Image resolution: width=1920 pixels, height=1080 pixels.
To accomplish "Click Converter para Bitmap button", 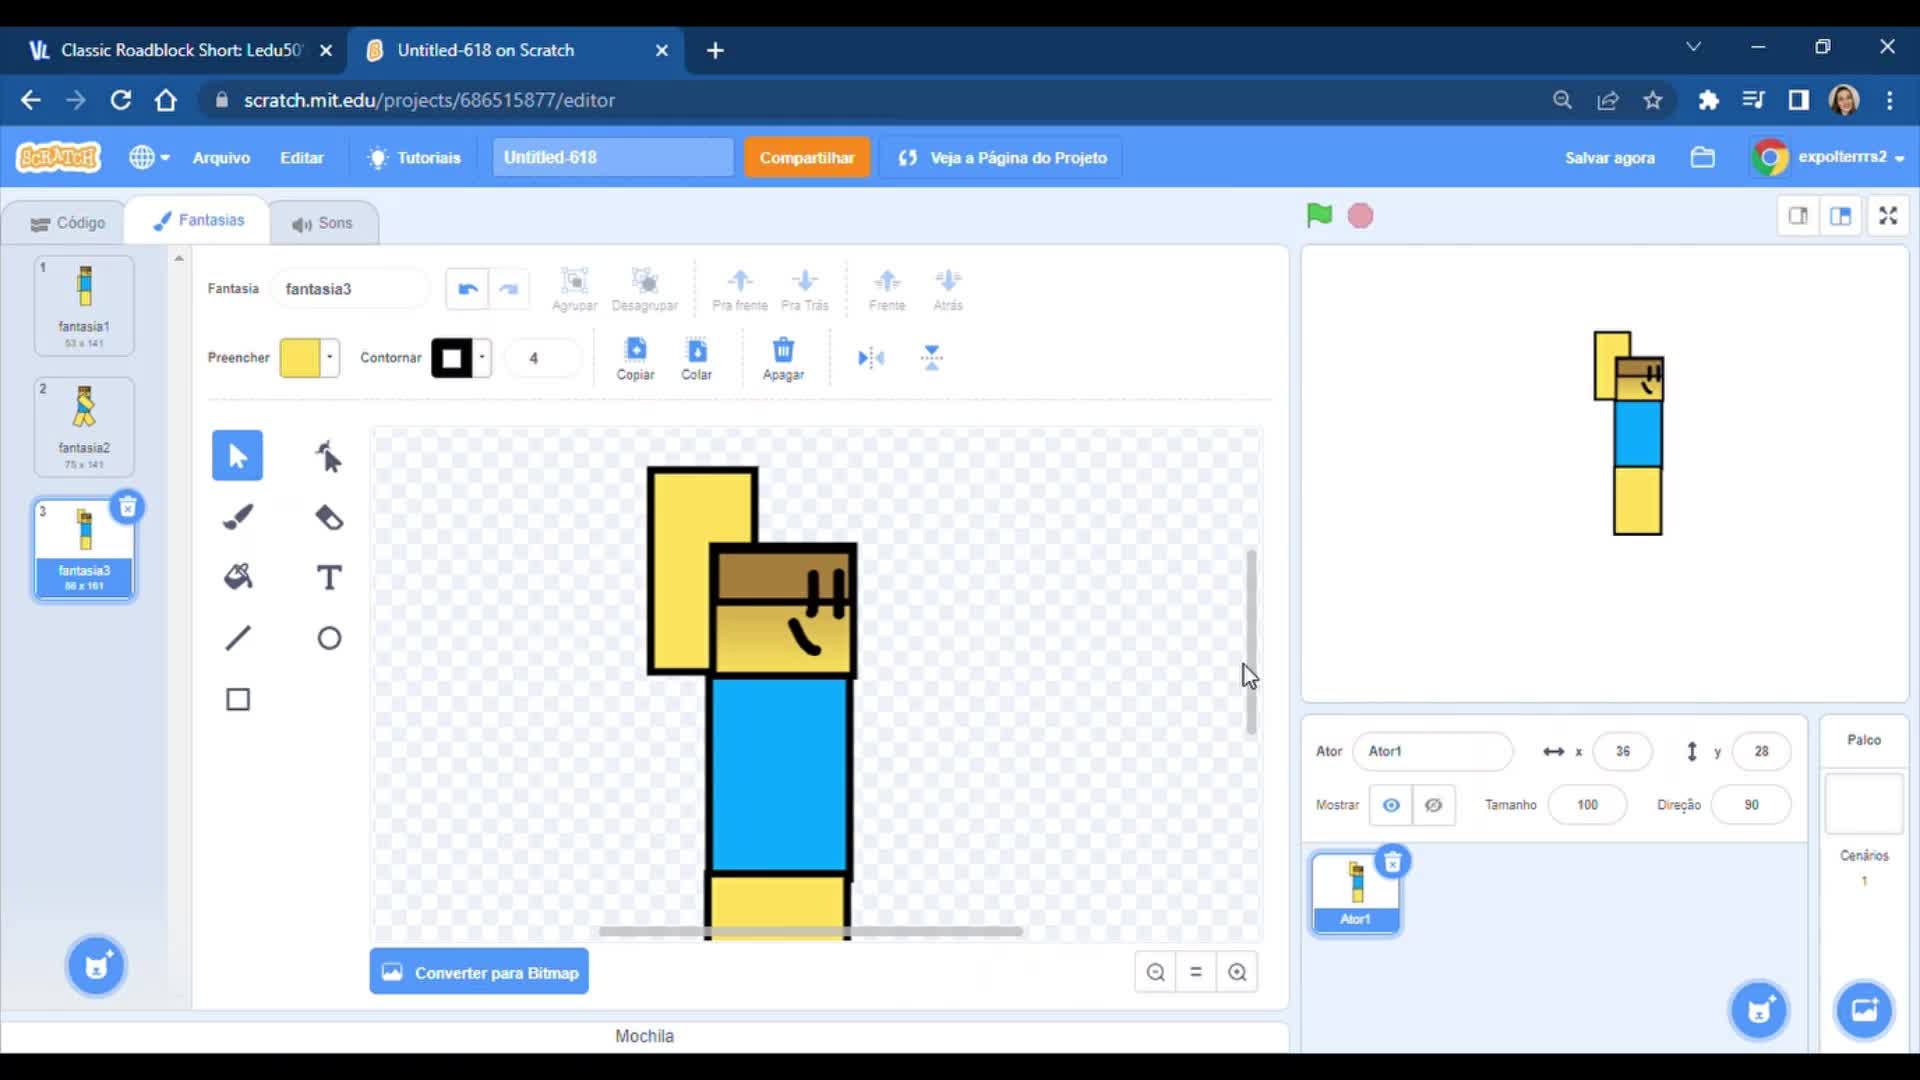I will [479, 972].
